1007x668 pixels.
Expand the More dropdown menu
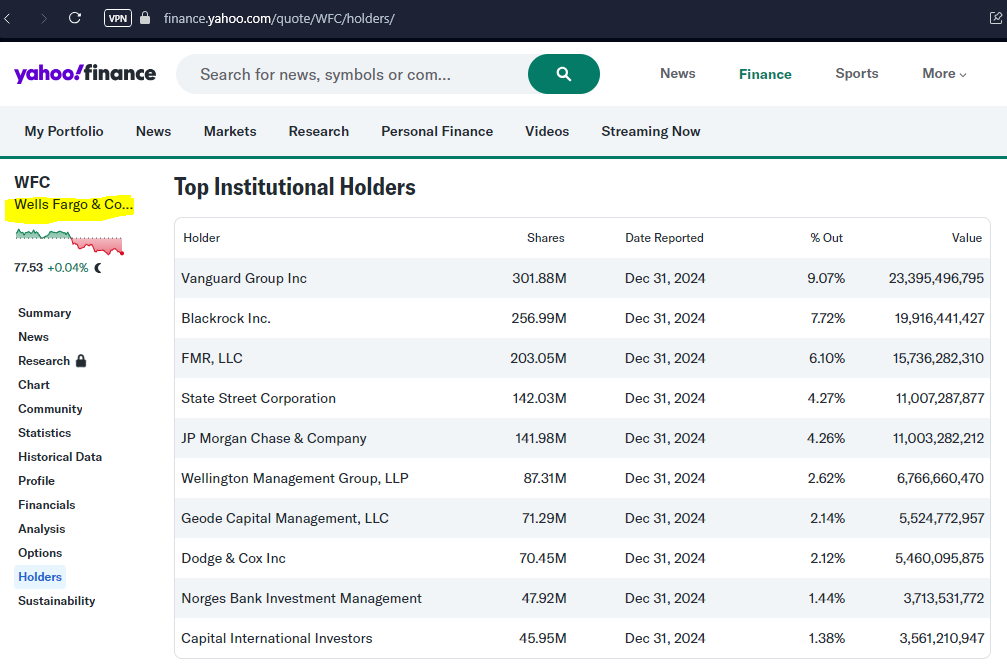pos(944,74)
